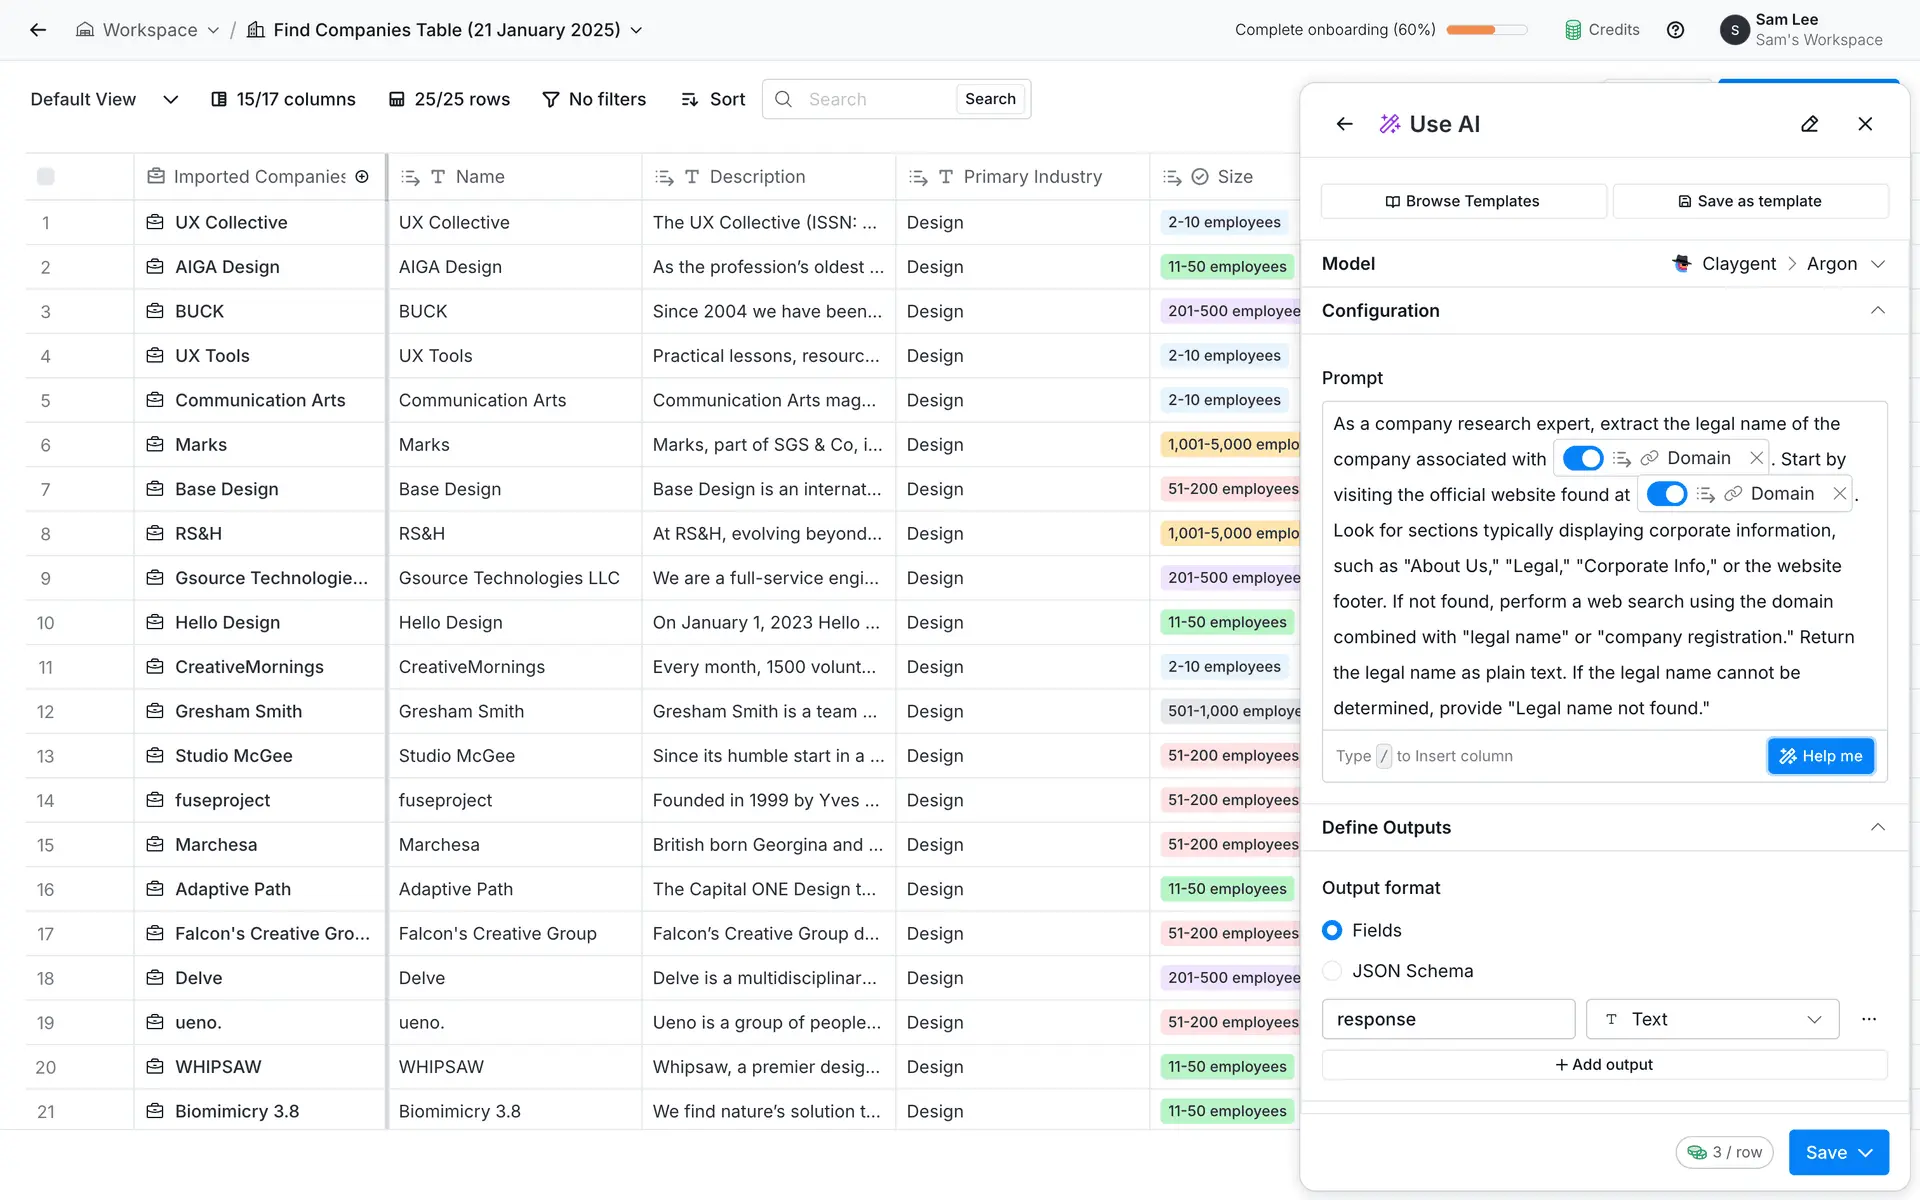The height and width of the screenshot is (1200, 1920).
Task: Tick the select-all checkbox in the table header
Action: point(46,177)
